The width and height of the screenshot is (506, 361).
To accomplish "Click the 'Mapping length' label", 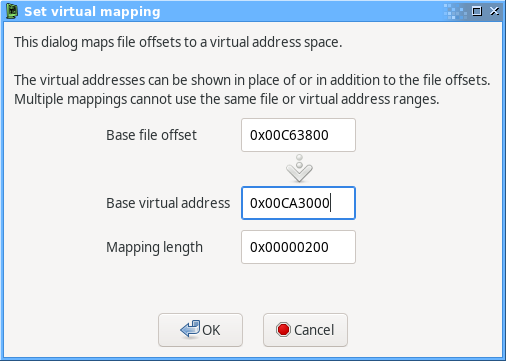I will pos(154,247).
